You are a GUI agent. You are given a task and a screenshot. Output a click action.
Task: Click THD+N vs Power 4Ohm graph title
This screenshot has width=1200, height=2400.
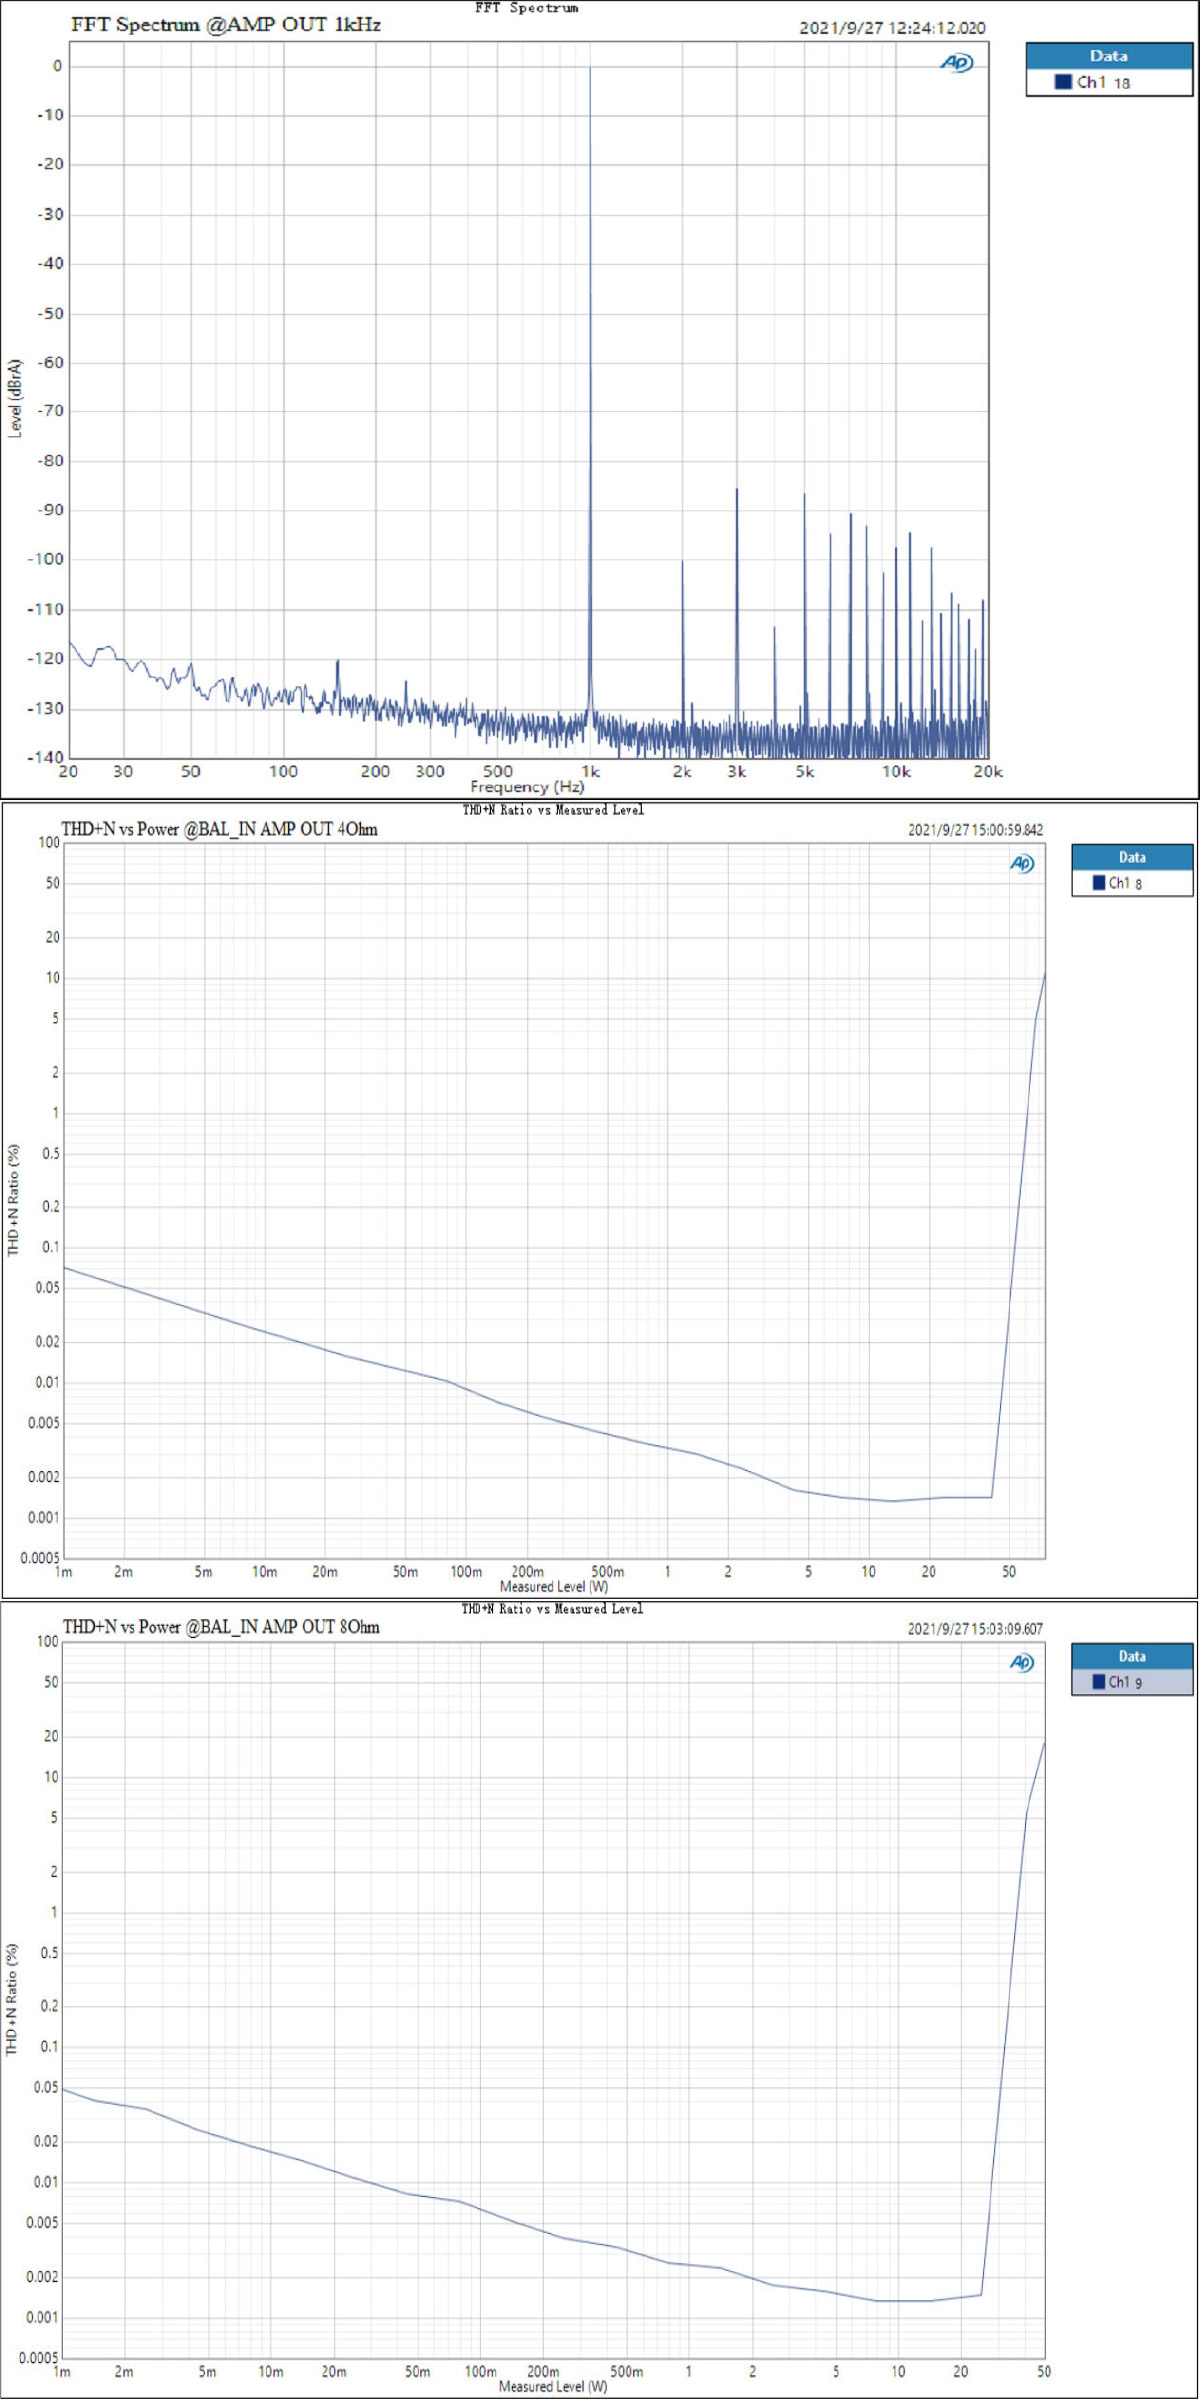[x=219, y=829]
